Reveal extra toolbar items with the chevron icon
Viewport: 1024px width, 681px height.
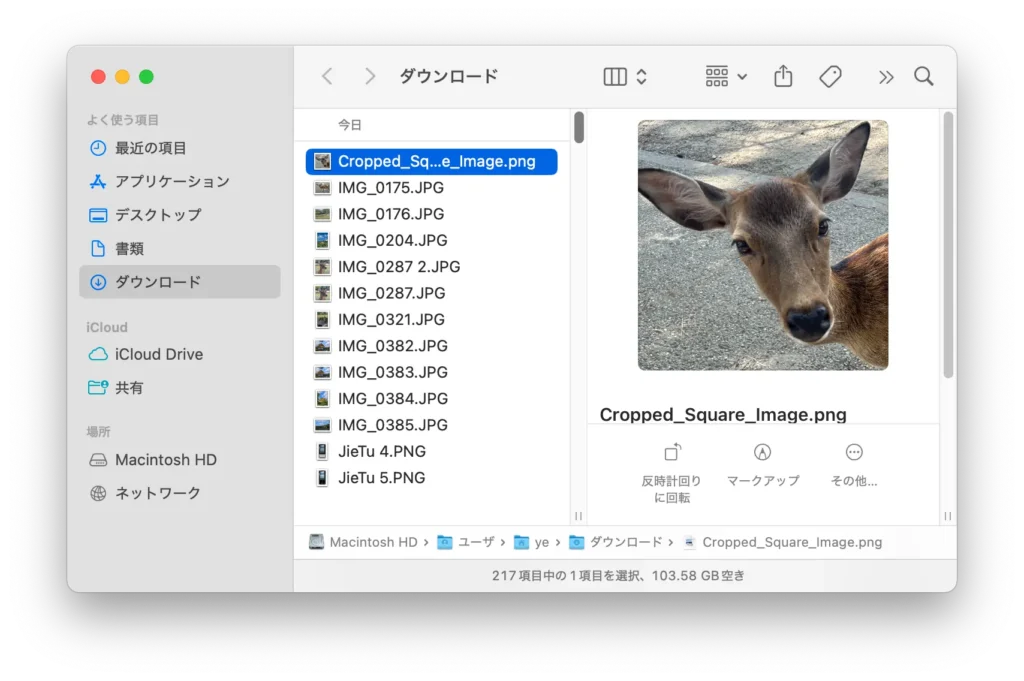click(x=885, y=76)
